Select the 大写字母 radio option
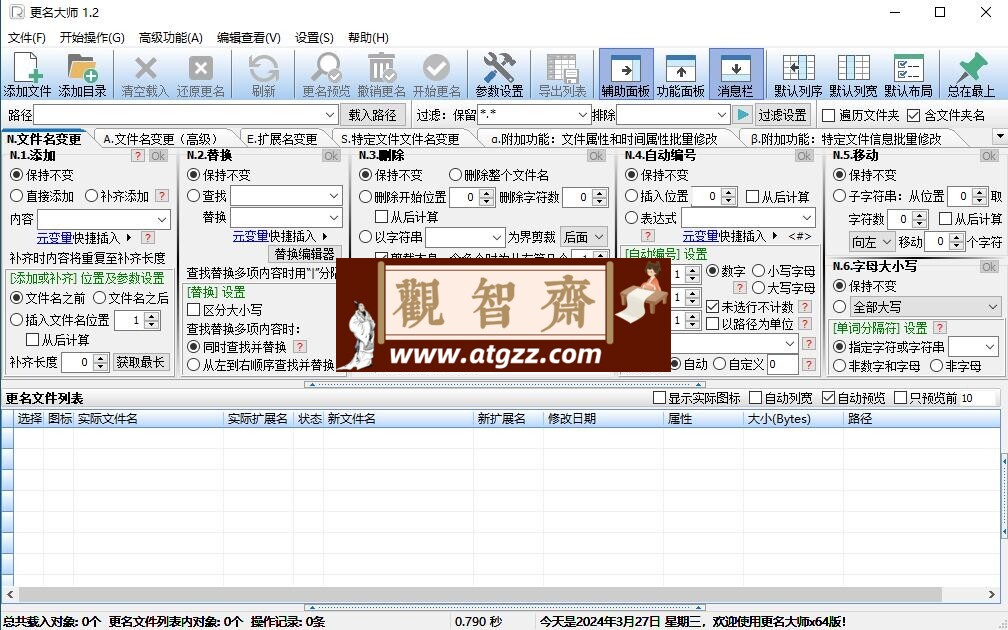Image resolution: width=1008 pixels, height=630 pixels. (759, 288)
